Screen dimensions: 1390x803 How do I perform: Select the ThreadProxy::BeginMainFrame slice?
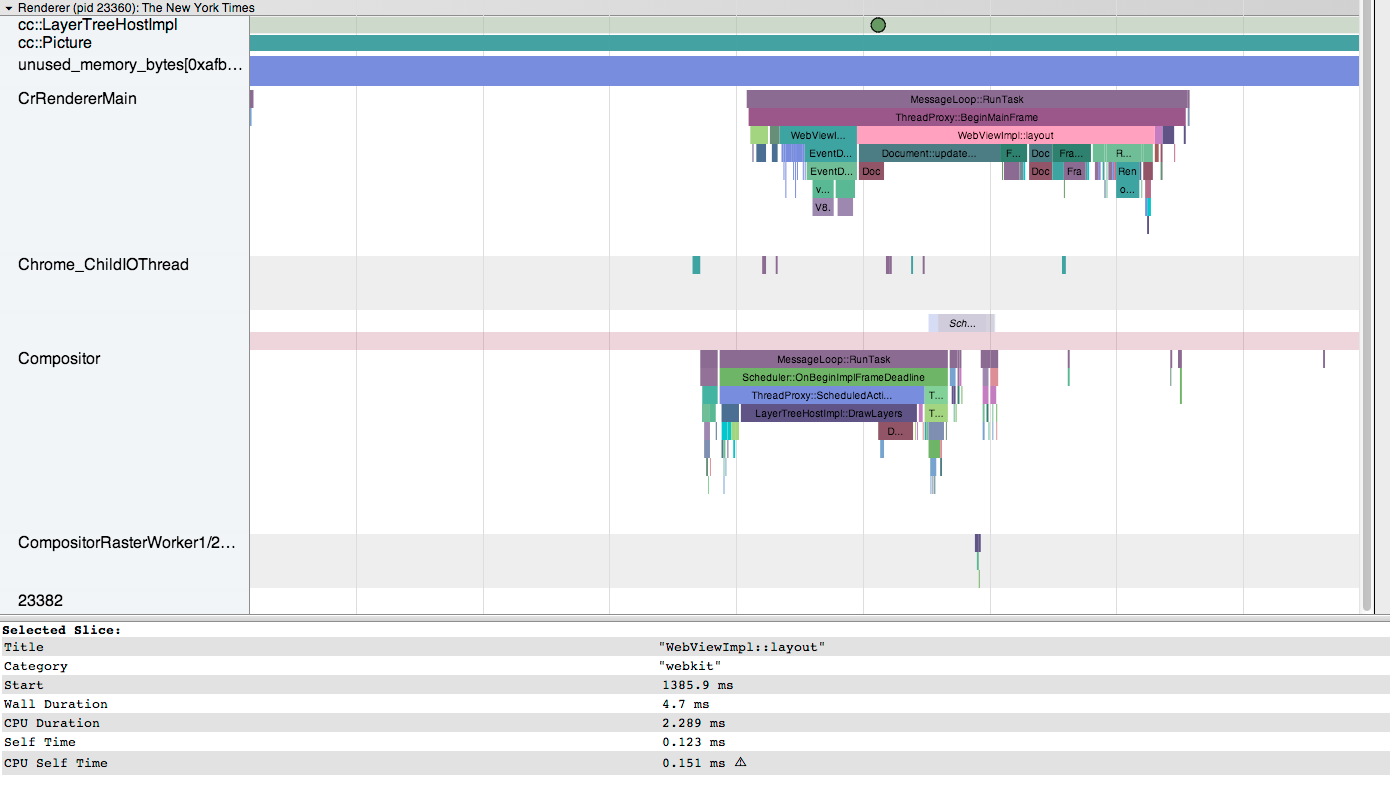click(966, 118)
